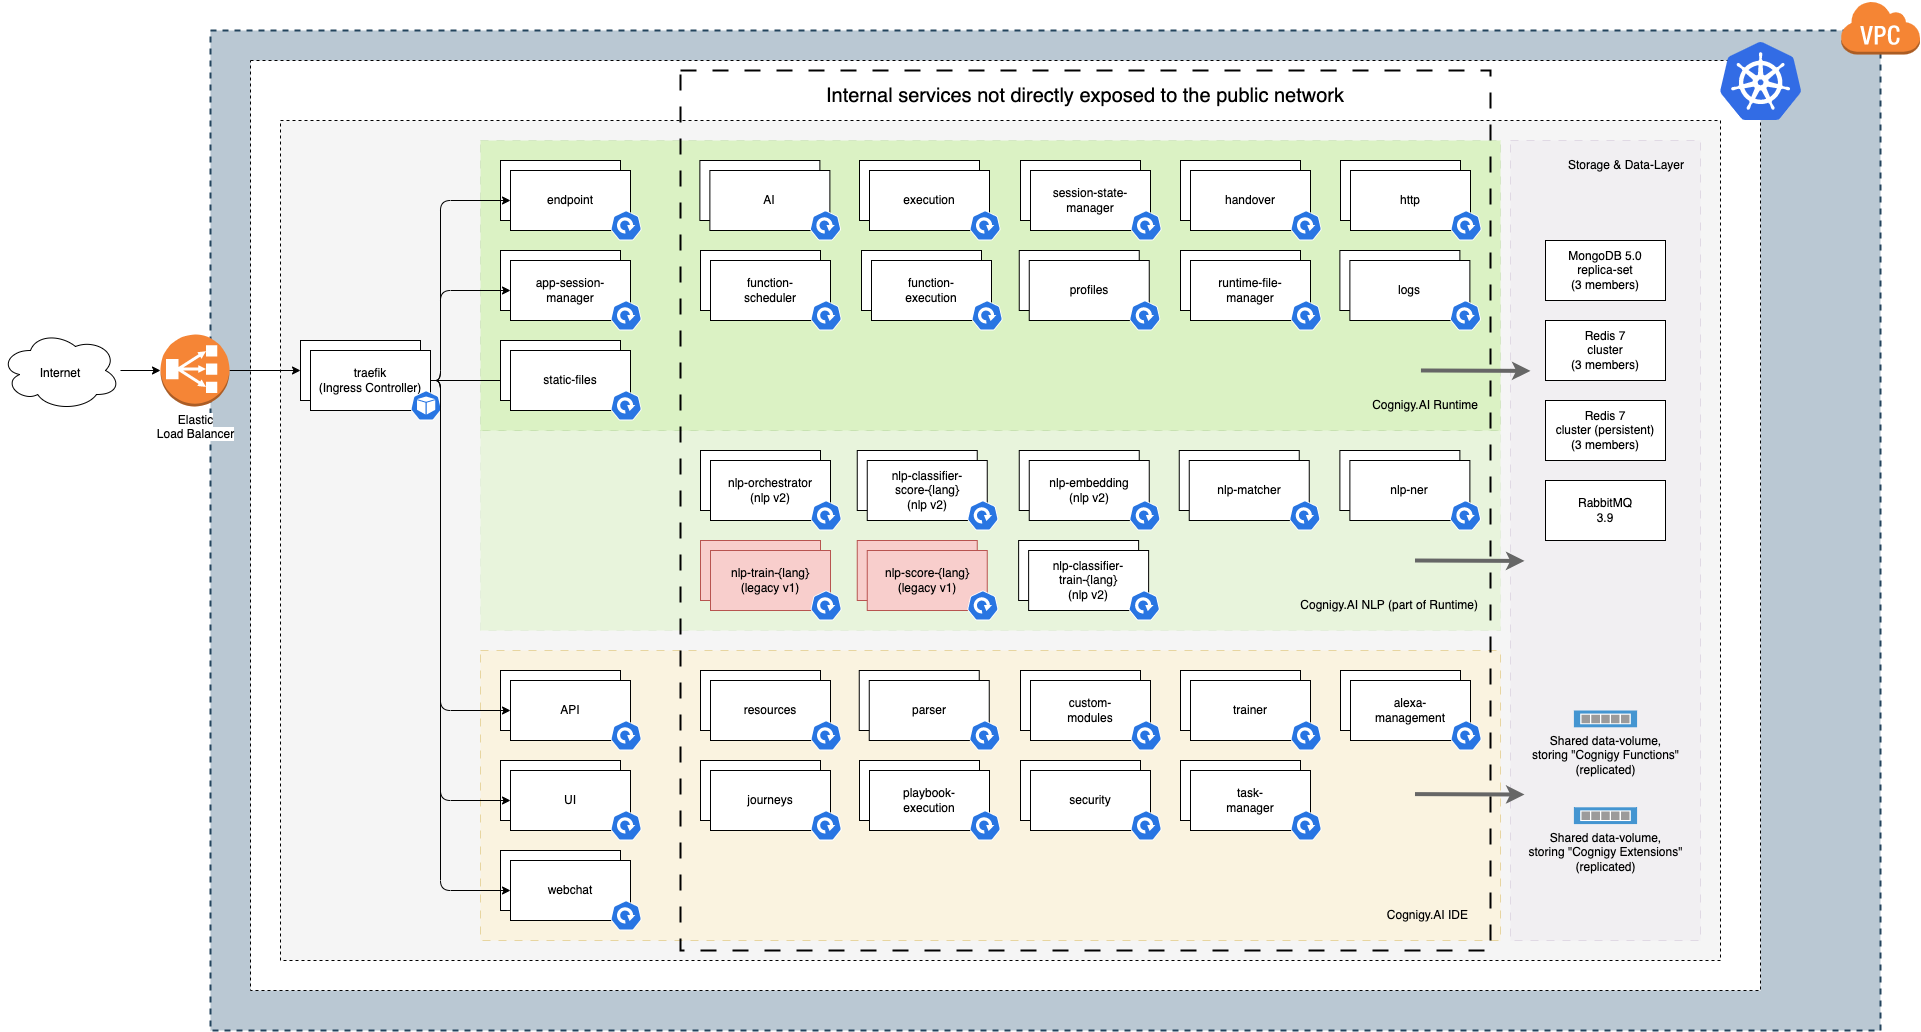
Task: Click deployment icon on function-scheduler box
Action: [x=826, y=316]
